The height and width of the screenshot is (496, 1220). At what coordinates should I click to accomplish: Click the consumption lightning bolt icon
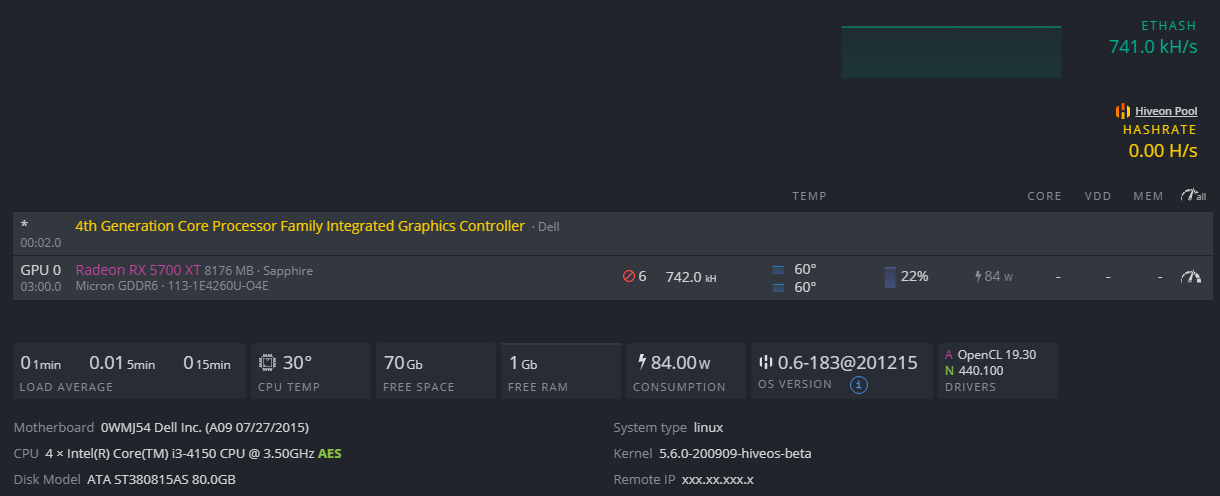pyautogui.click(x=641, y=362)
